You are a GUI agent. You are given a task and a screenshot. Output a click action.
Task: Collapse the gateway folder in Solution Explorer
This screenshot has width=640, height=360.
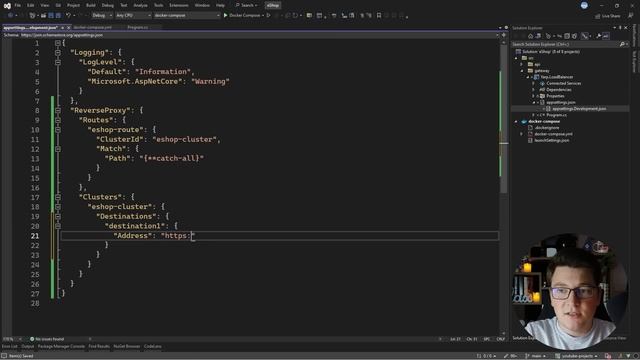click(x=522, y=71)
